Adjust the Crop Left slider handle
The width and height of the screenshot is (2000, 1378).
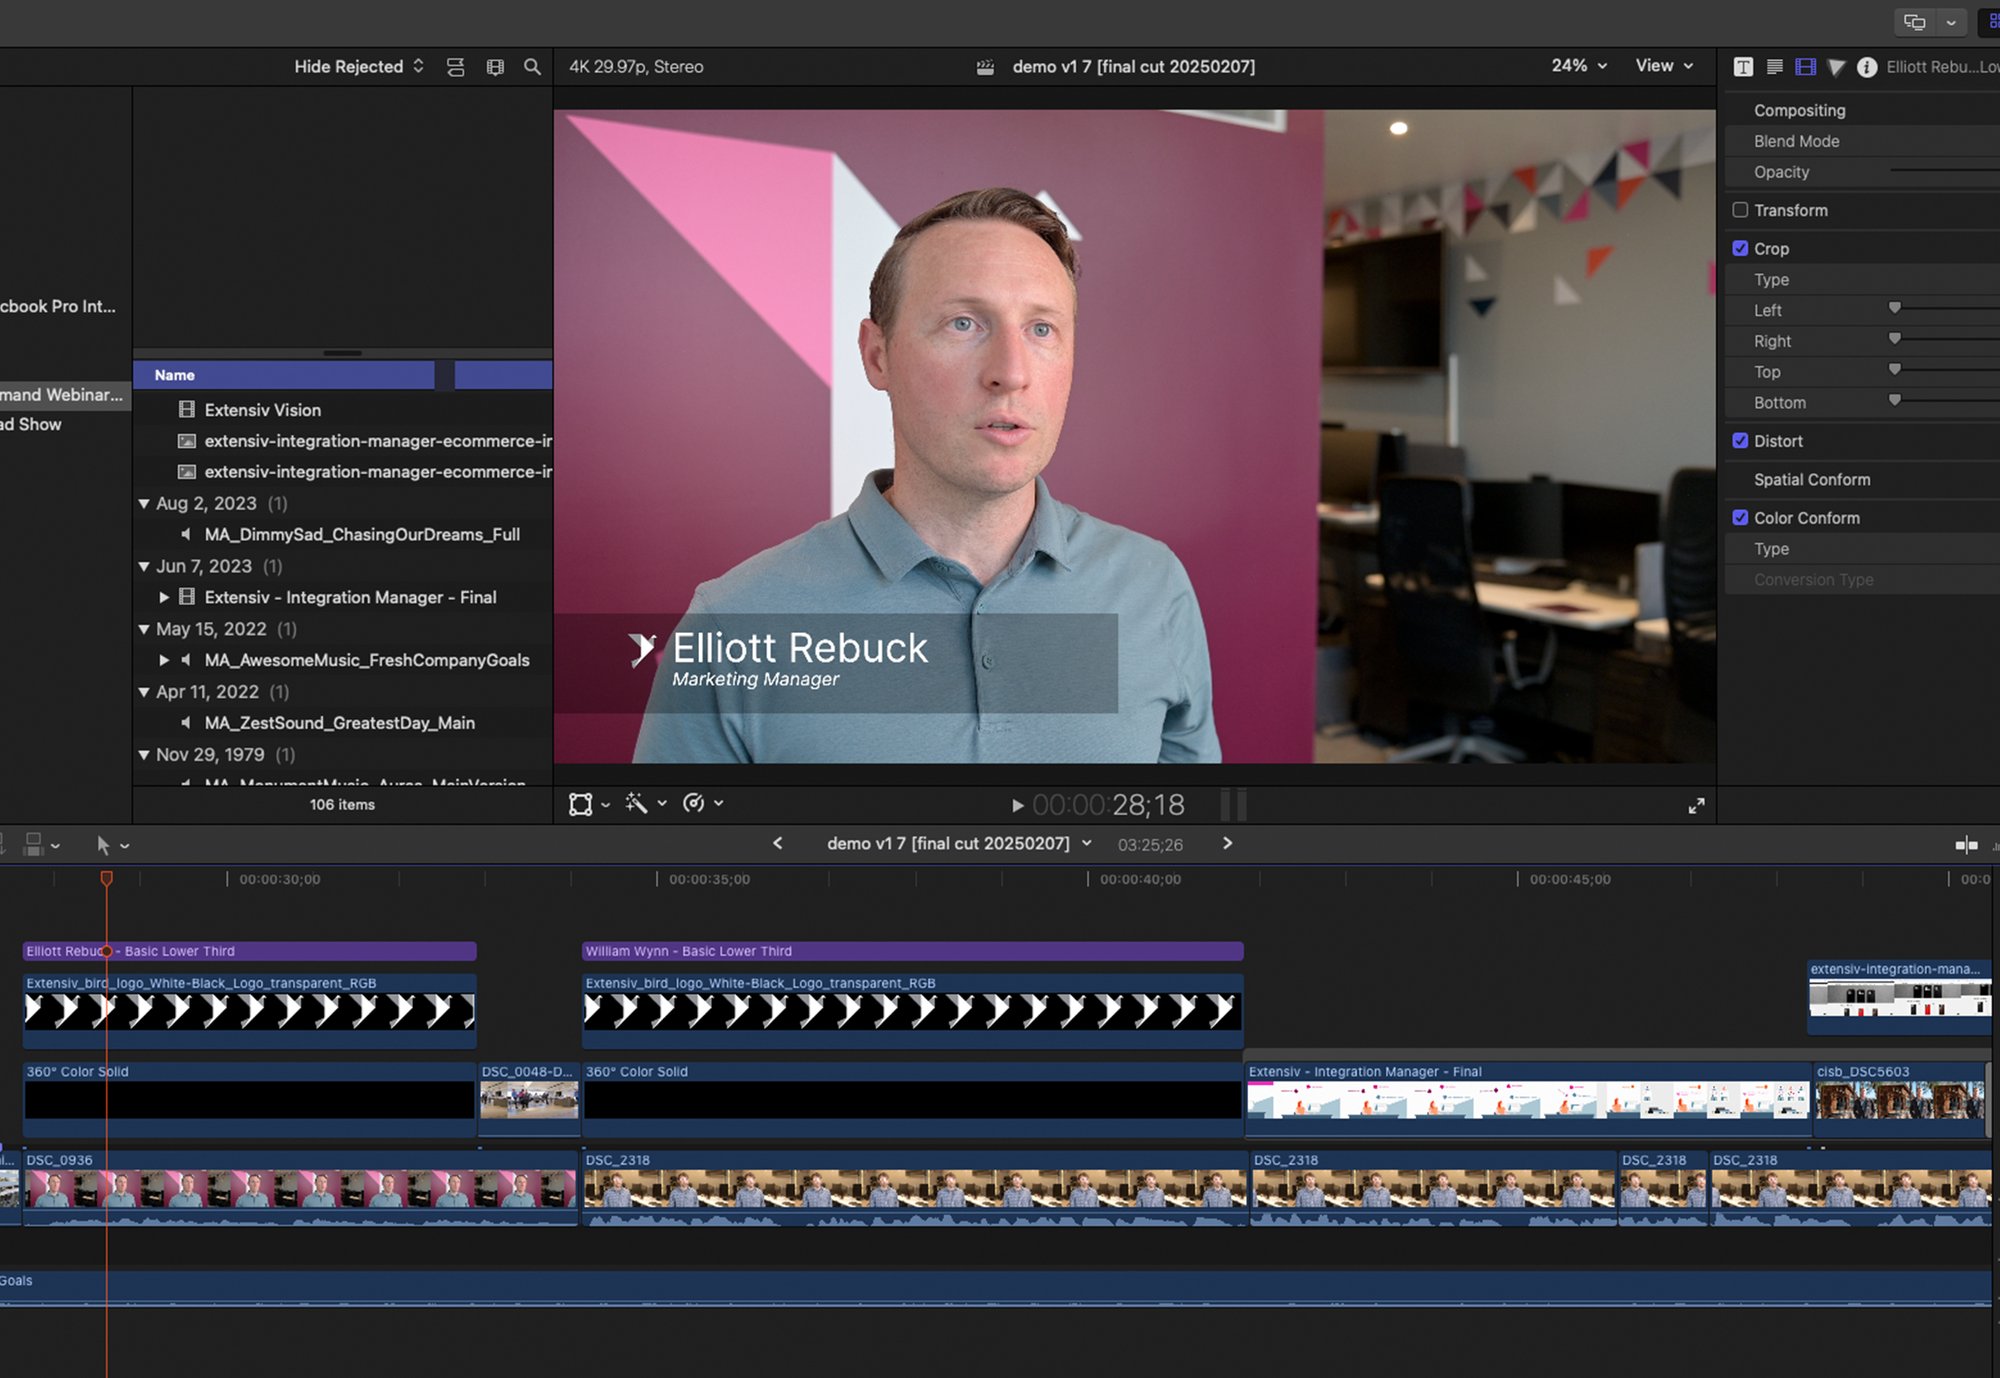1894,308
